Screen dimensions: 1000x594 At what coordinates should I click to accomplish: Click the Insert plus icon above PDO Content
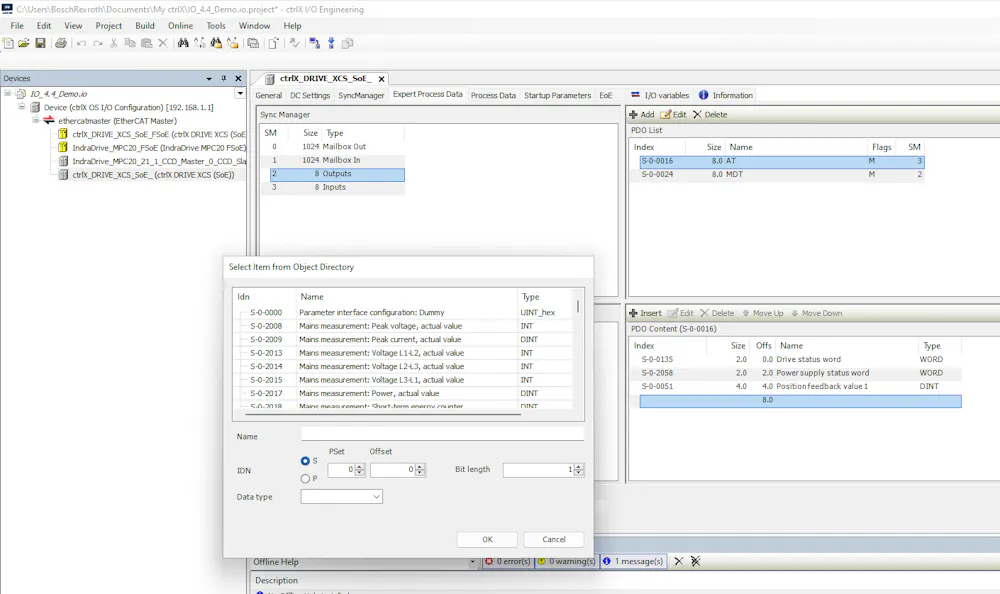pos(633,313)
